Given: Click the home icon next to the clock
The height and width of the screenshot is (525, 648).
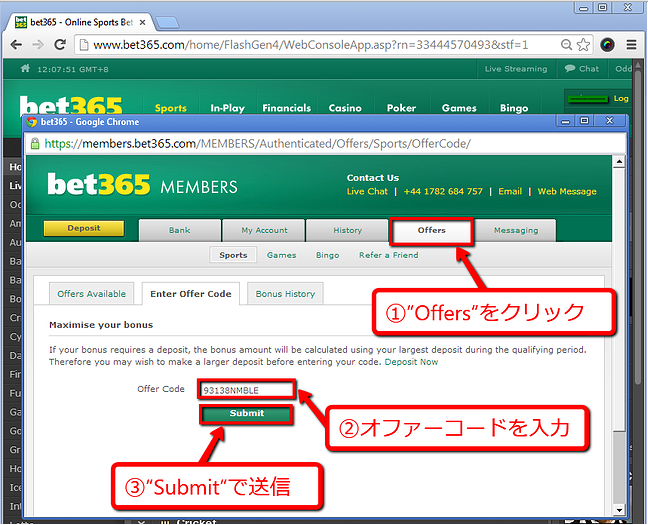Looking at the screenshot, I should tap(25, 68).
